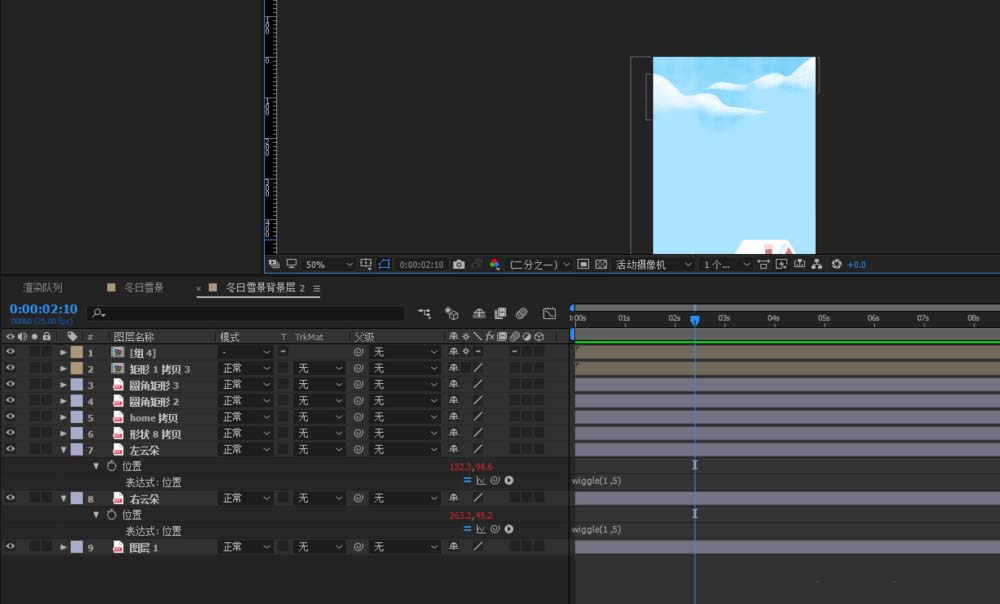Image resolution: width=1000 pixels, height=604 pixels.
Task: Click the label tag column header icon
Action: click(x=72, y=337)
